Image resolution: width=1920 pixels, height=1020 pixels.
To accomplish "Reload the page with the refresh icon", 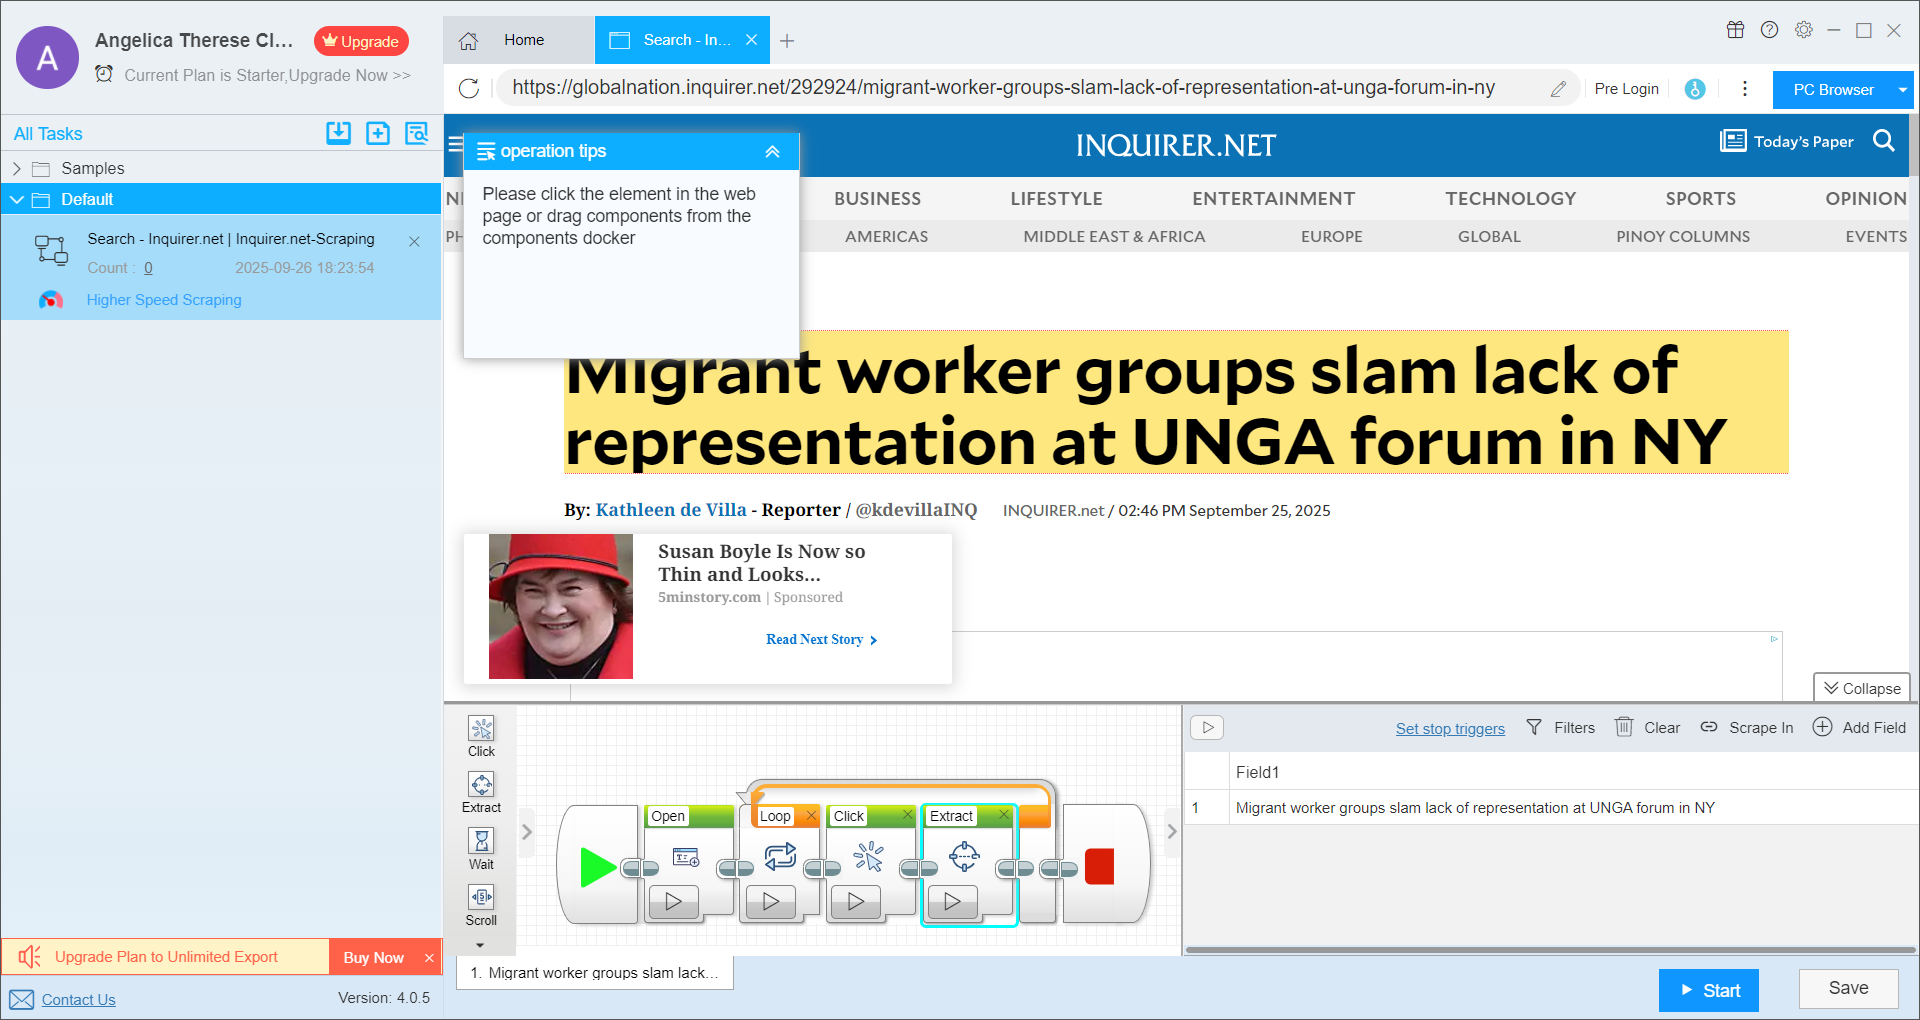I will [x=469, y=88].
